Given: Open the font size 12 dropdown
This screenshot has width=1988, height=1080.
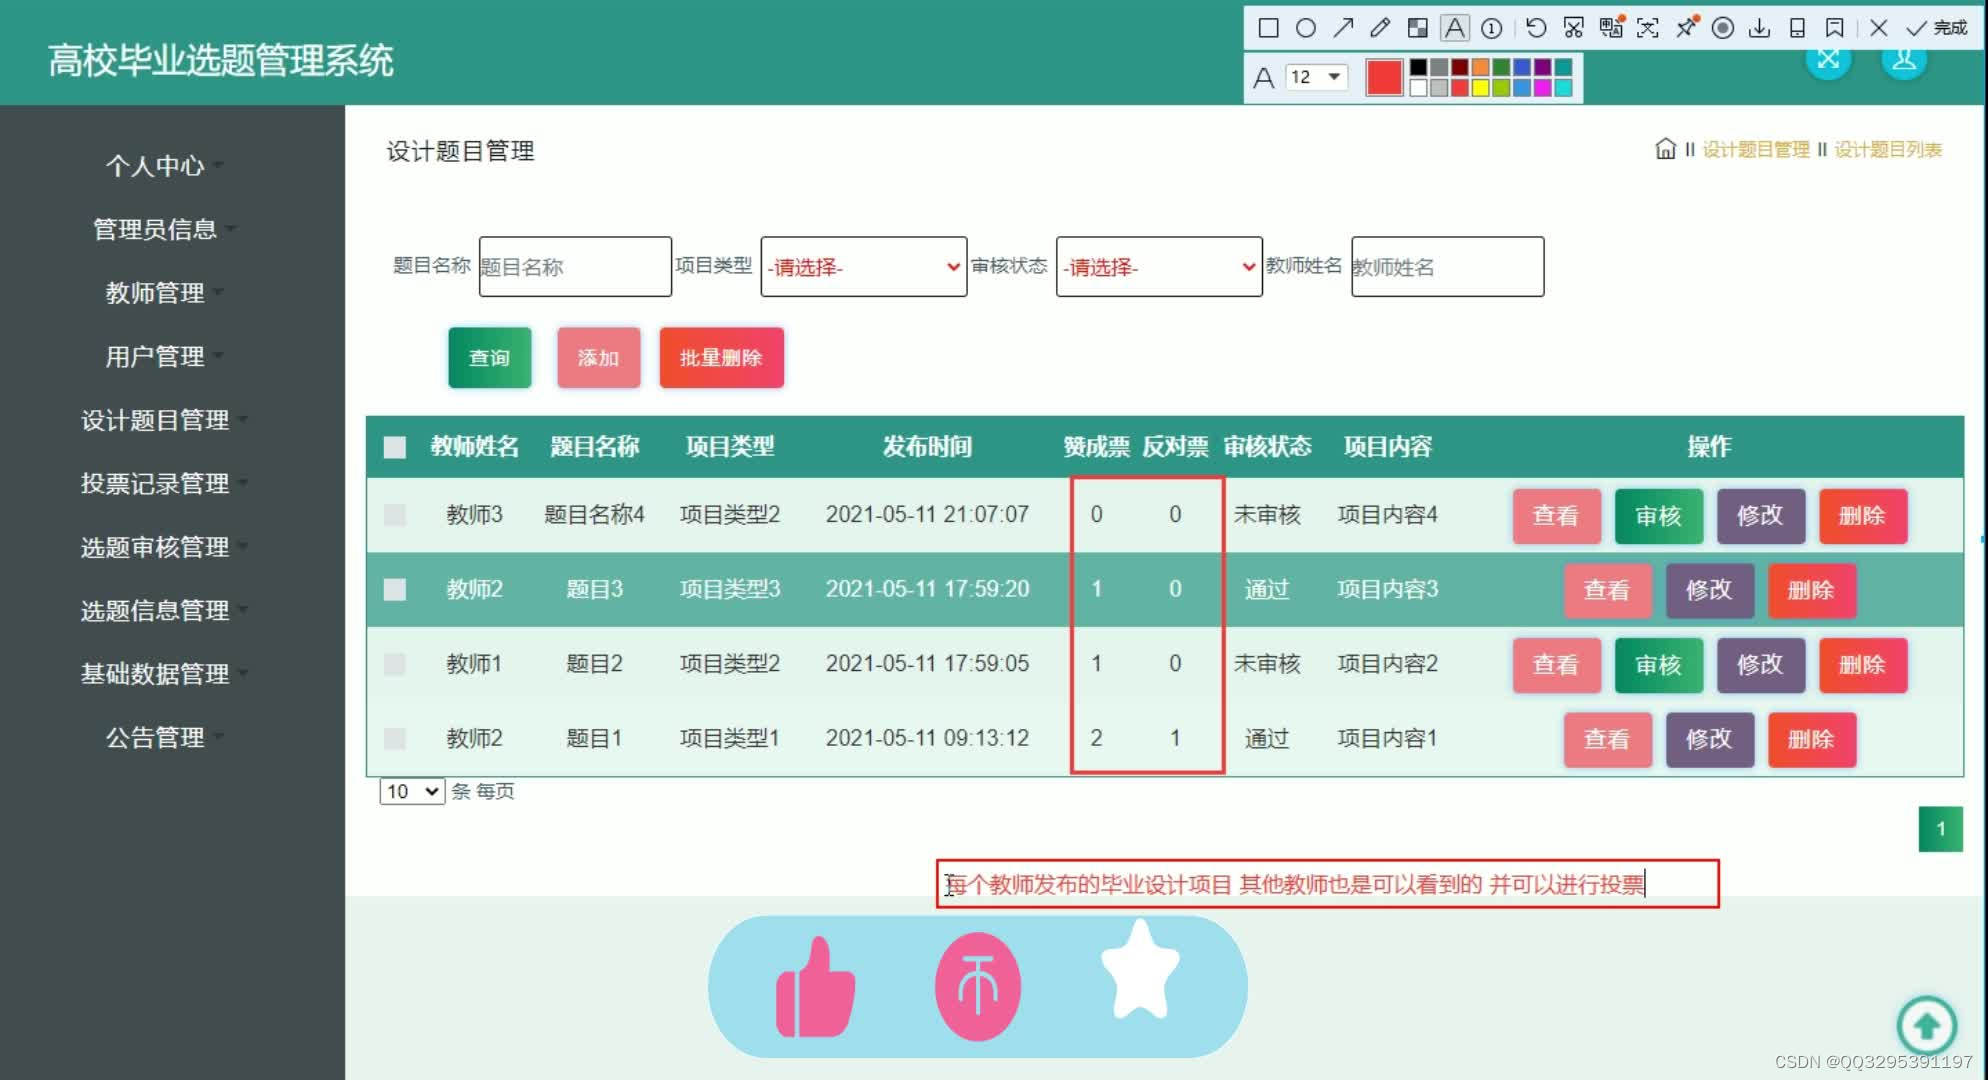Looking at the screenshot, I should point(1316,77).
